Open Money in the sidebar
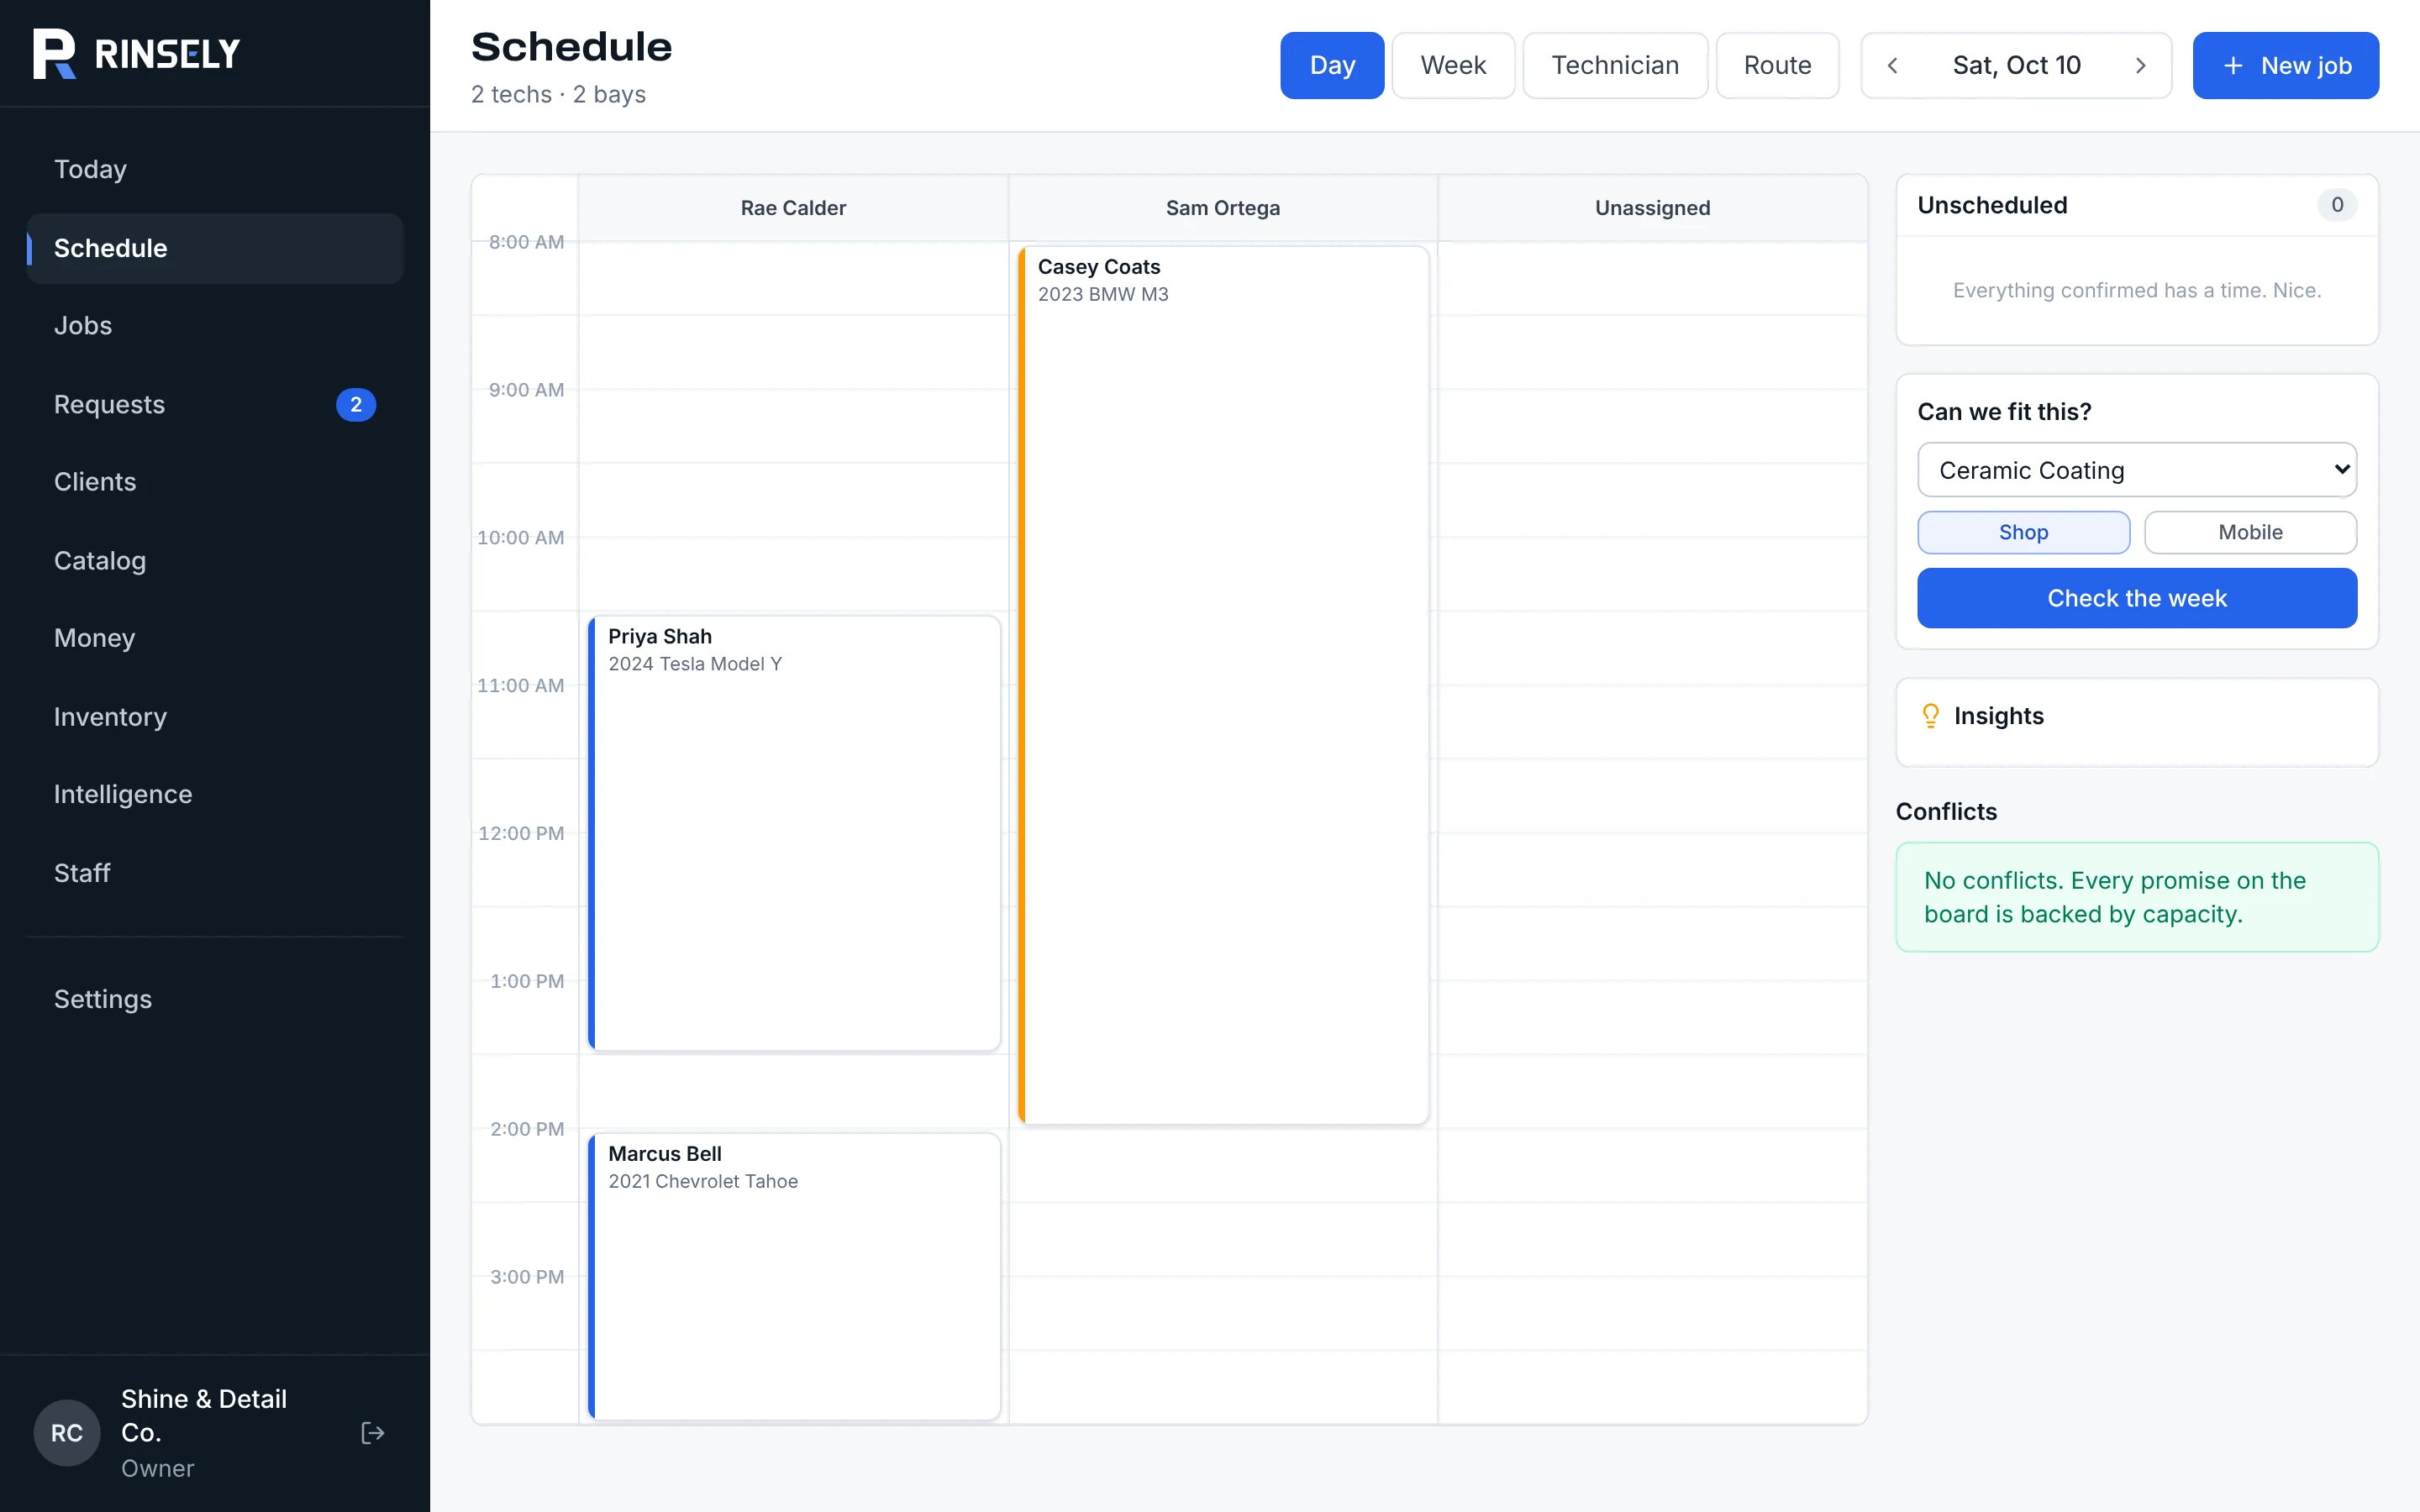Screen dimensions: 2420x1512 coord(215,638)
